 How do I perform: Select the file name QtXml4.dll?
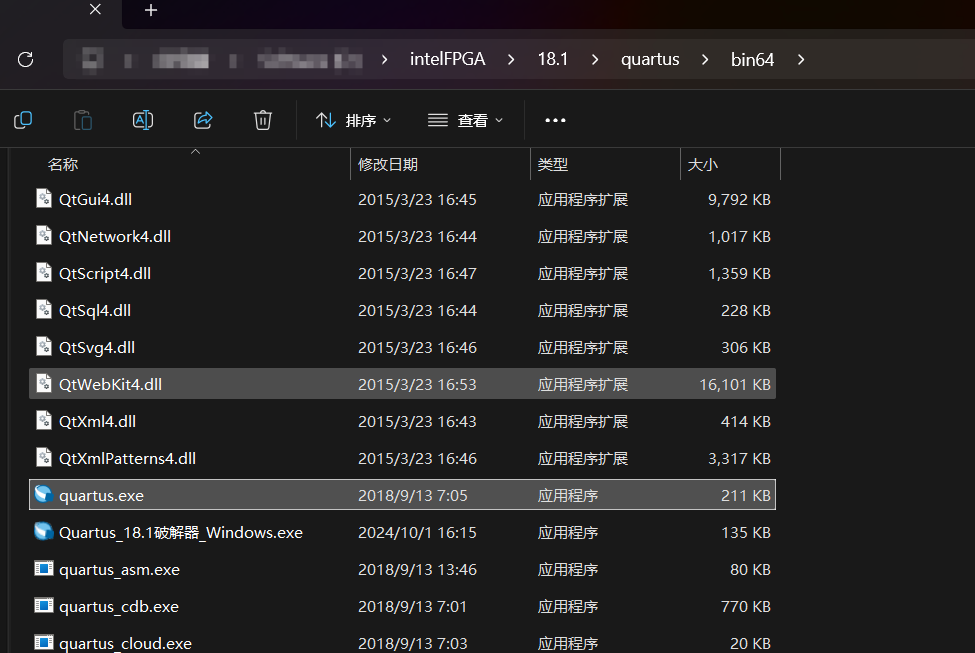coord(98,422)
